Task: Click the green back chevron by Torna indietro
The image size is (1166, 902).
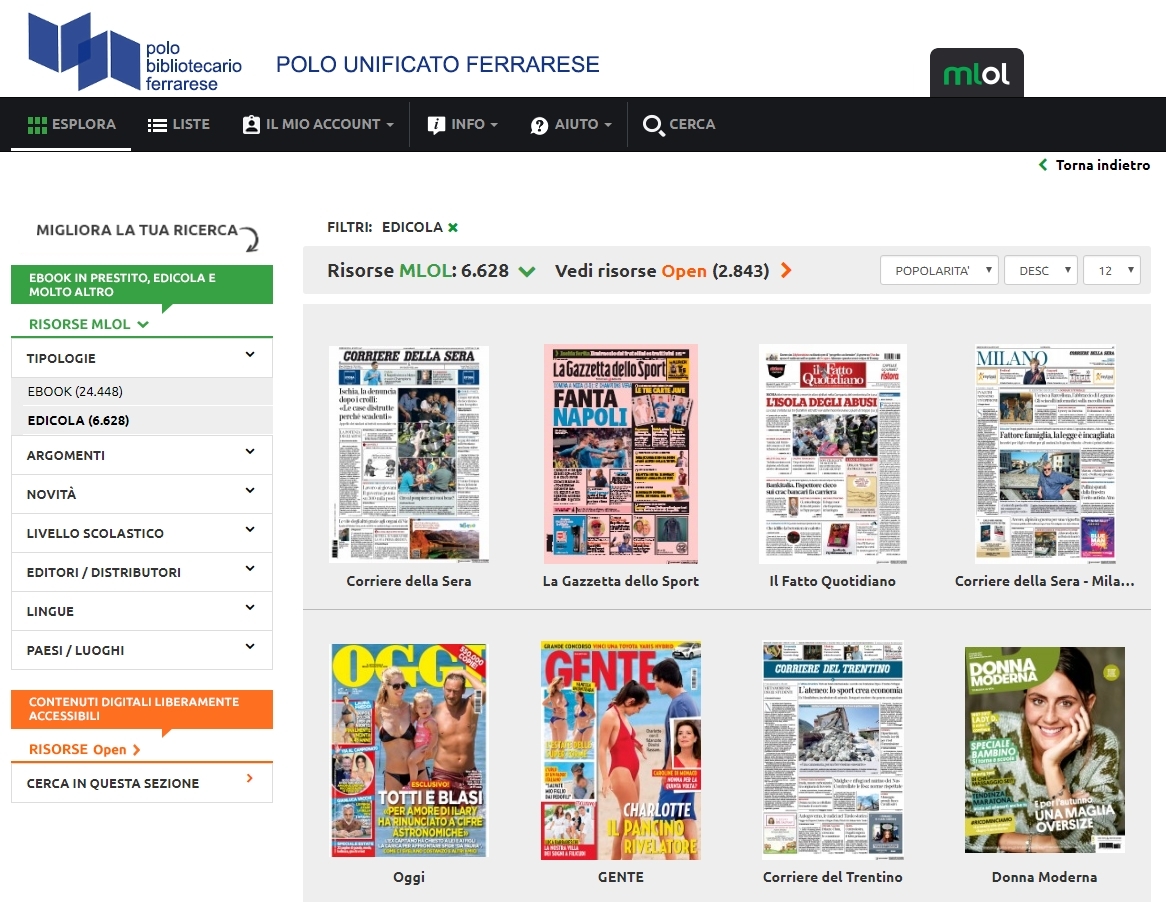Action: click(x=1043, y=165)
